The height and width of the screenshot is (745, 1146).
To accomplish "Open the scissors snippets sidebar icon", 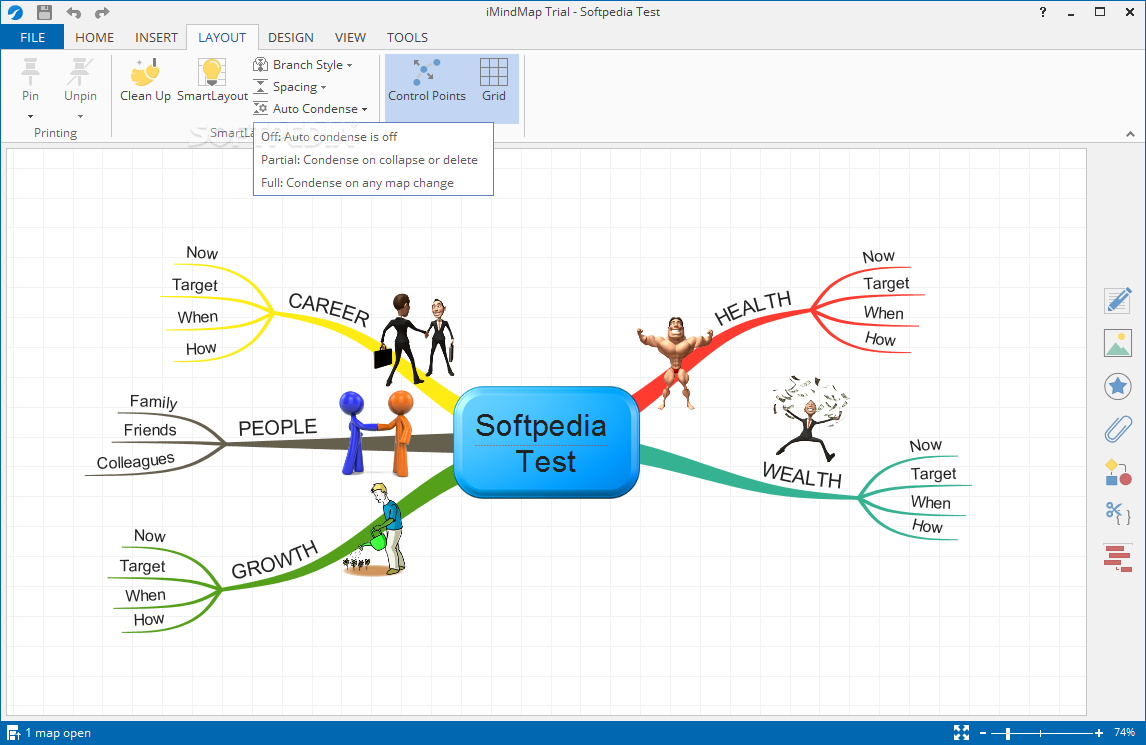I will click(1117, 514).
